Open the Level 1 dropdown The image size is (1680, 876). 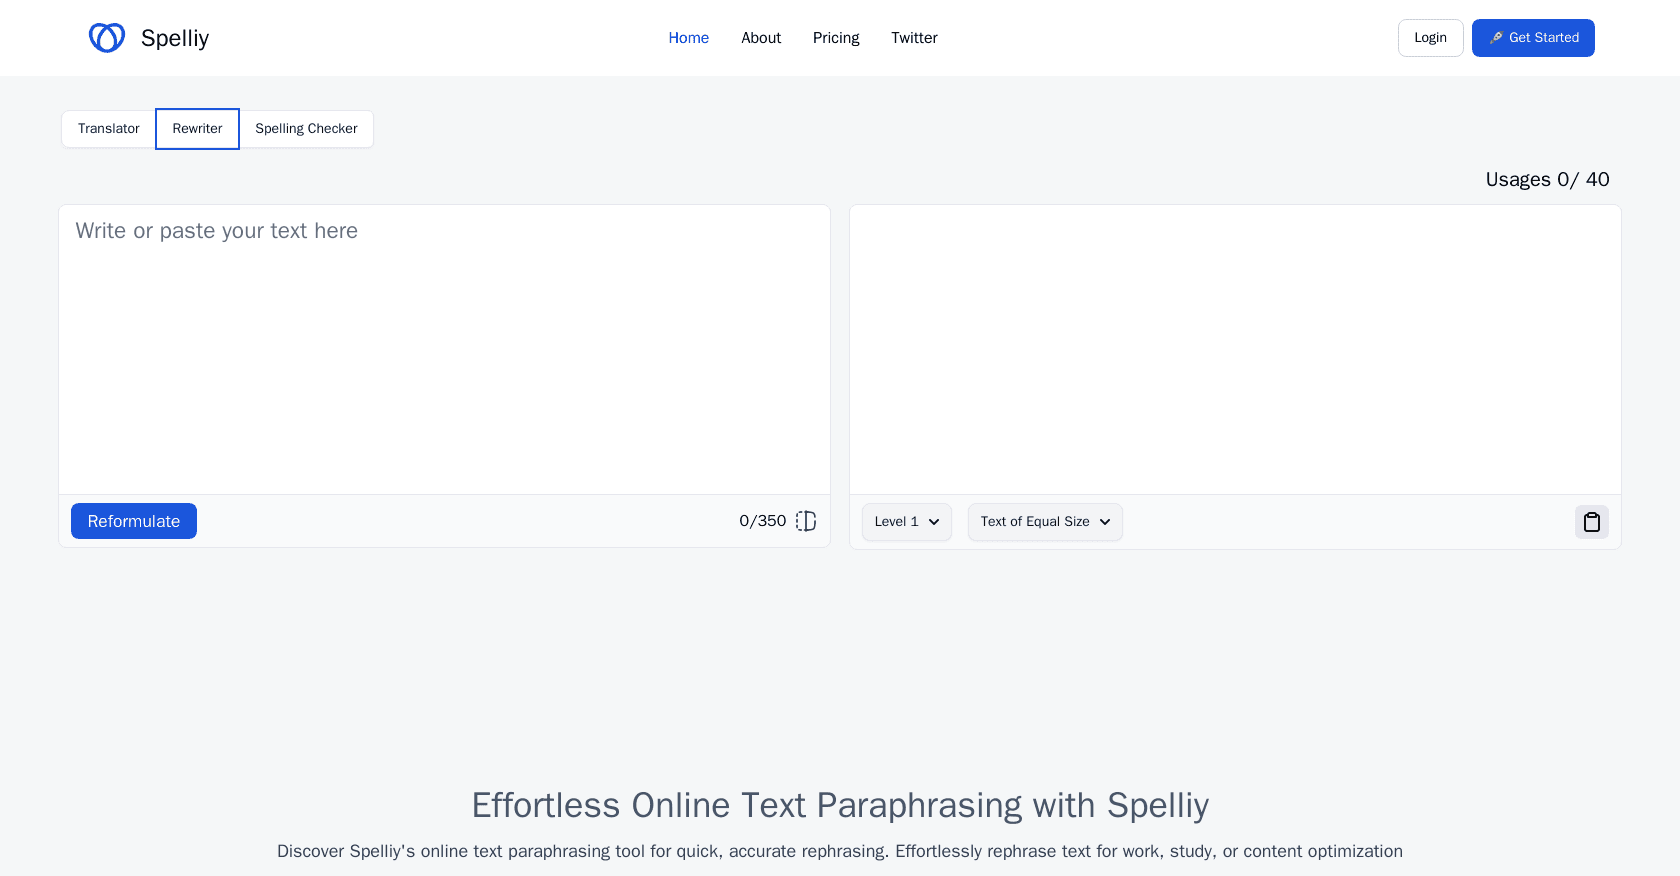[x=907, y=522]
